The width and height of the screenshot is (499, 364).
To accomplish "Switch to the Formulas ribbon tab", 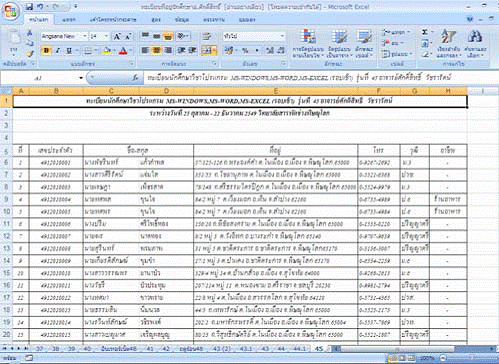I will 156,20.
